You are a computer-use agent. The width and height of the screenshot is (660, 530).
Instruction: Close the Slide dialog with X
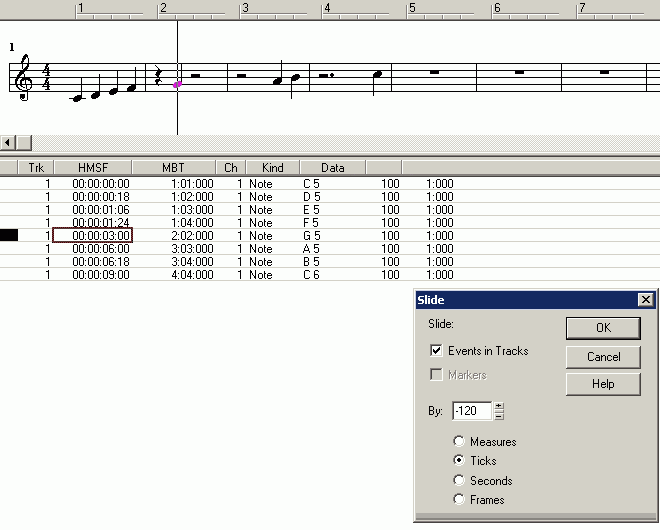(x=645, y=300)
